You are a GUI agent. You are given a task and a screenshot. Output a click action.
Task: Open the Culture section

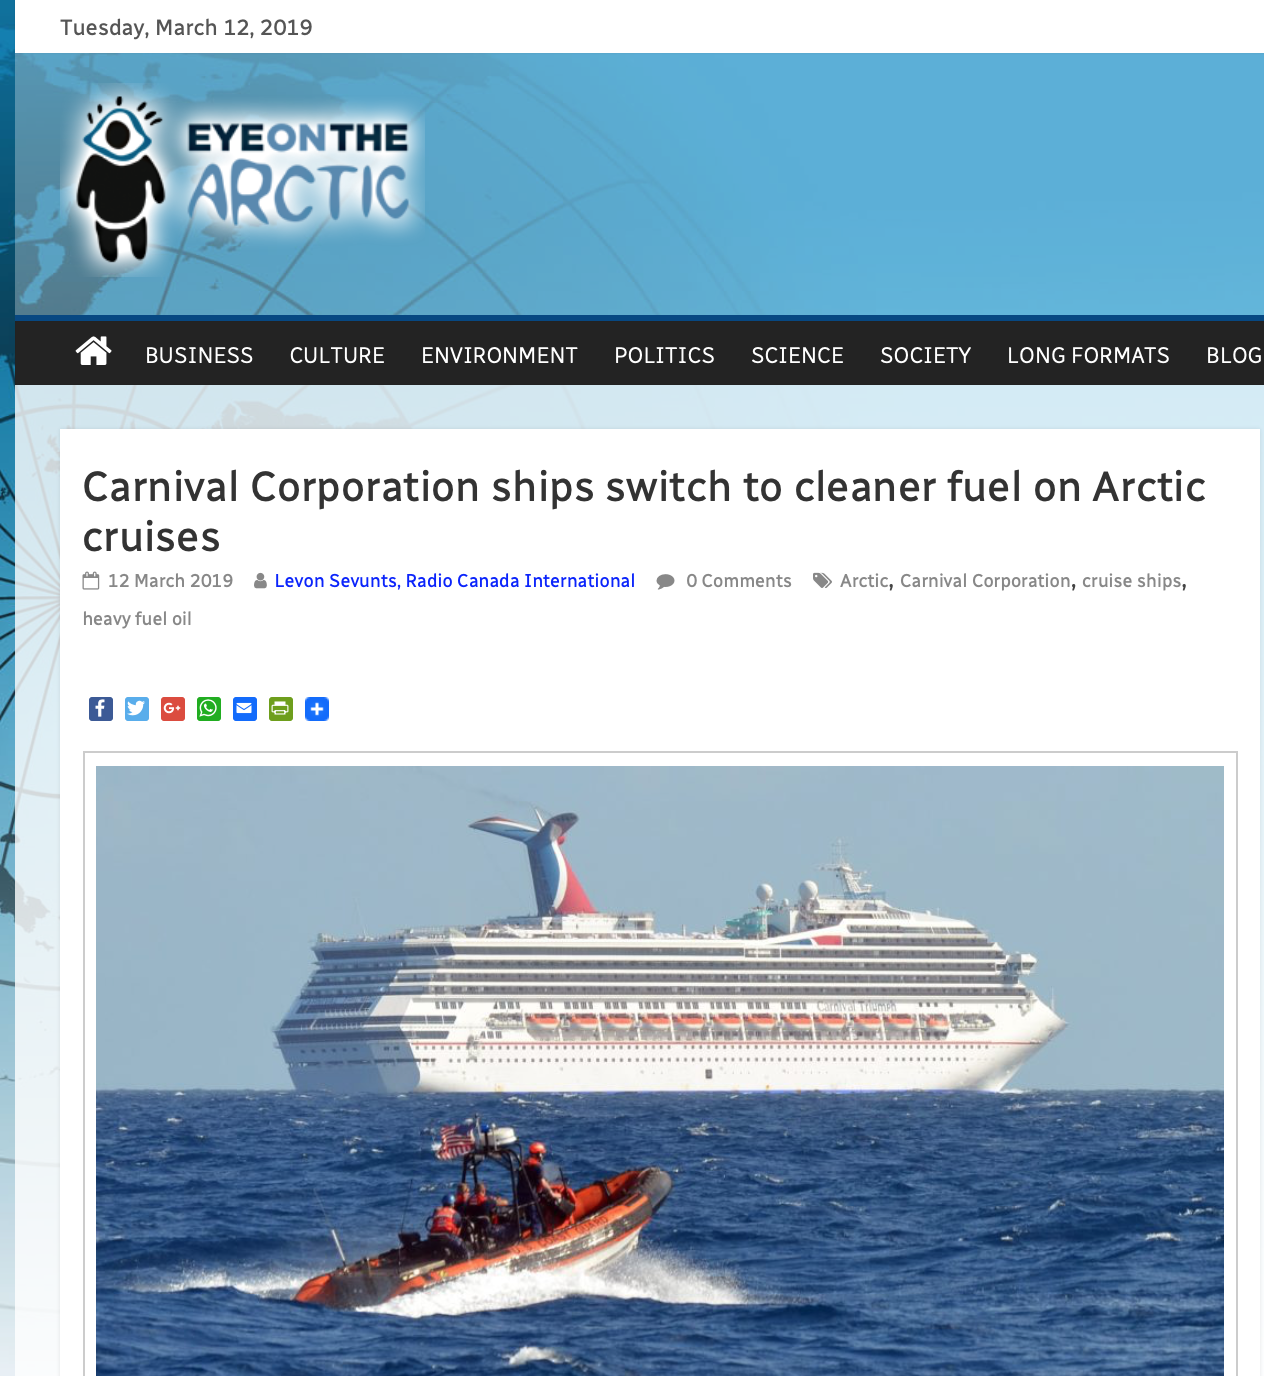pos(337,355)
